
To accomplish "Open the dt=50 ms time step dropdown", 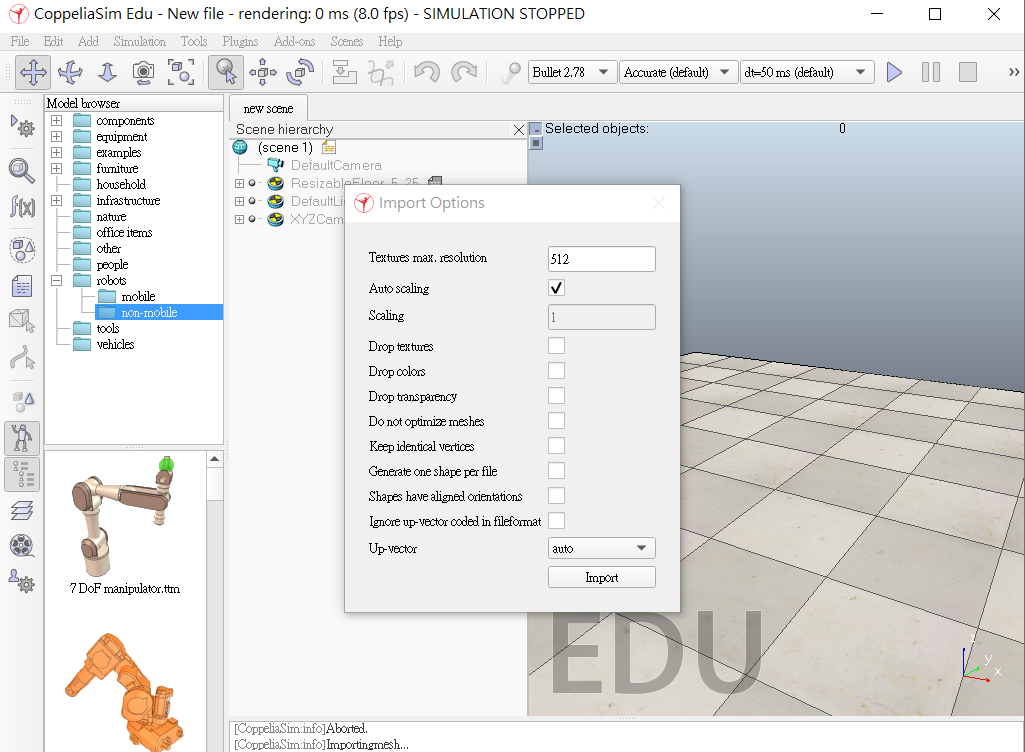I will 807,72.
